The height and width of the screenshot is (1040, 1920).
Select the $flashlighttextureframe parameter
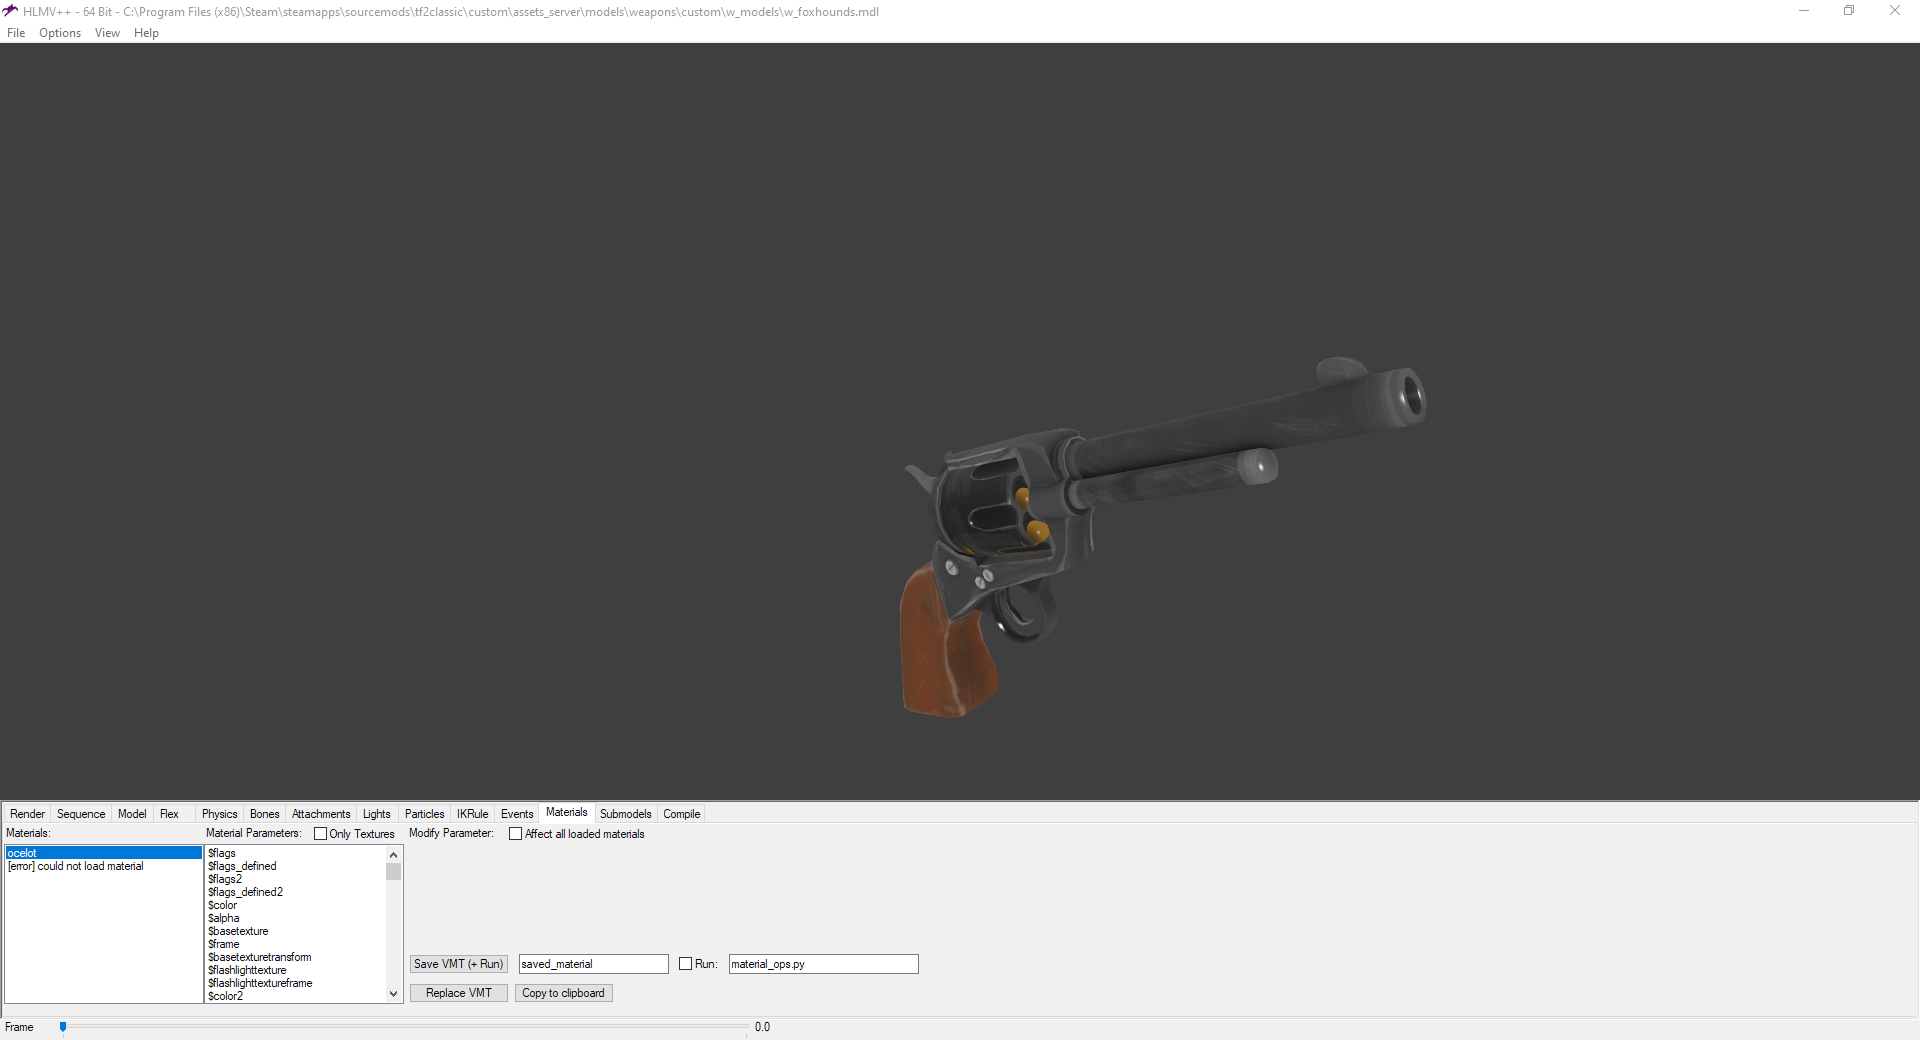tap(295, 983)
